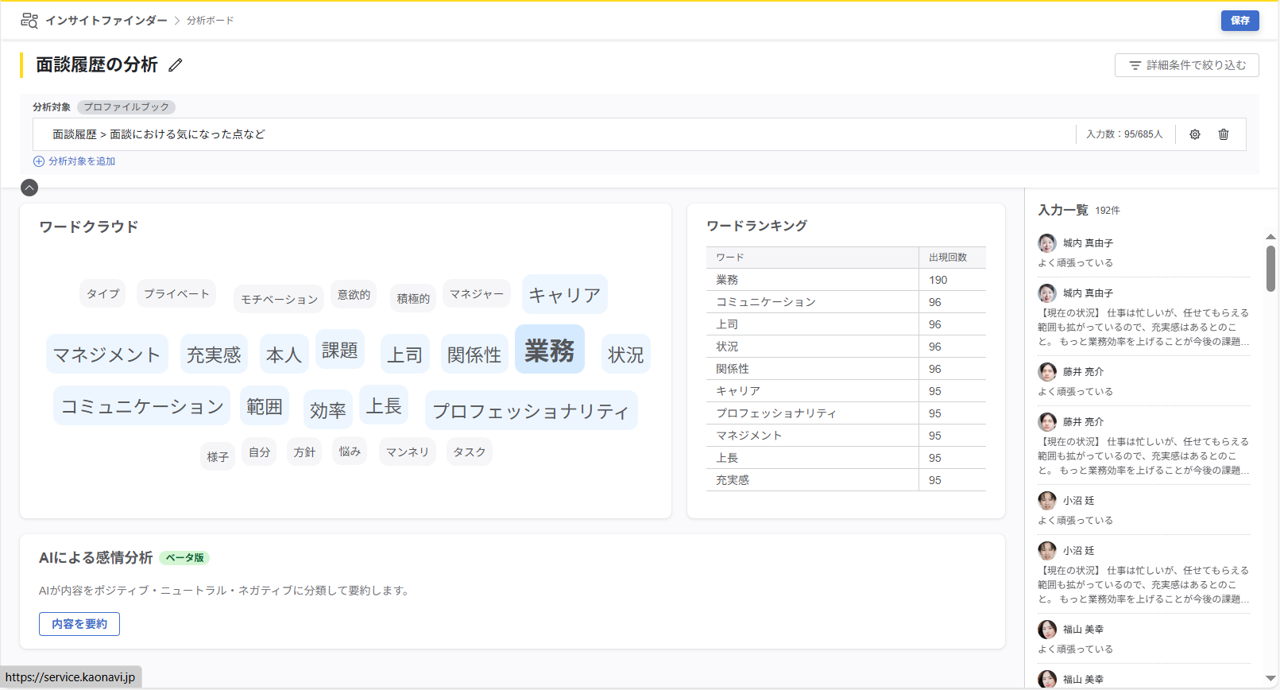Select the 業務 word in word cloud
The height and width of the screenshot is (690, 1280).
pyautogui.click(x=549, y=350)
